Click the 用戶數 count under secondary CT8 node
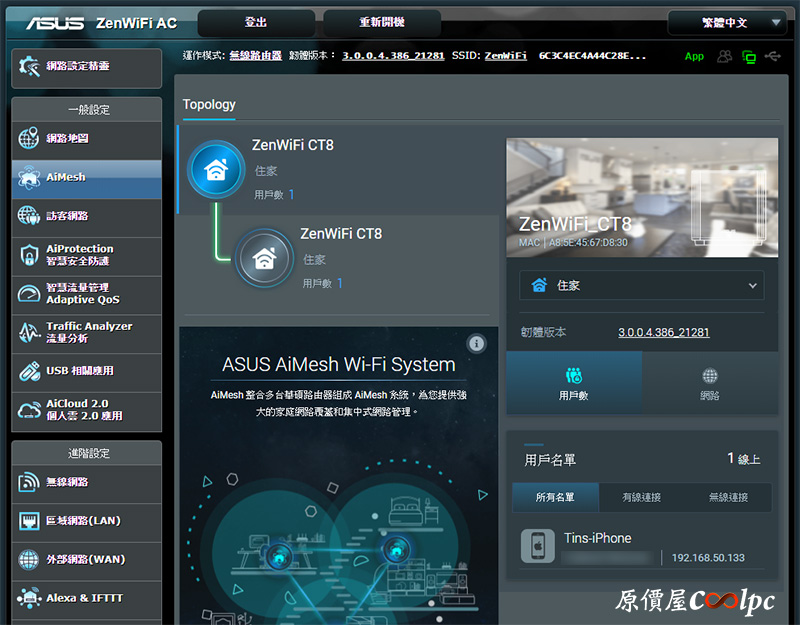 pyautogui.click(x=322, y=283)
